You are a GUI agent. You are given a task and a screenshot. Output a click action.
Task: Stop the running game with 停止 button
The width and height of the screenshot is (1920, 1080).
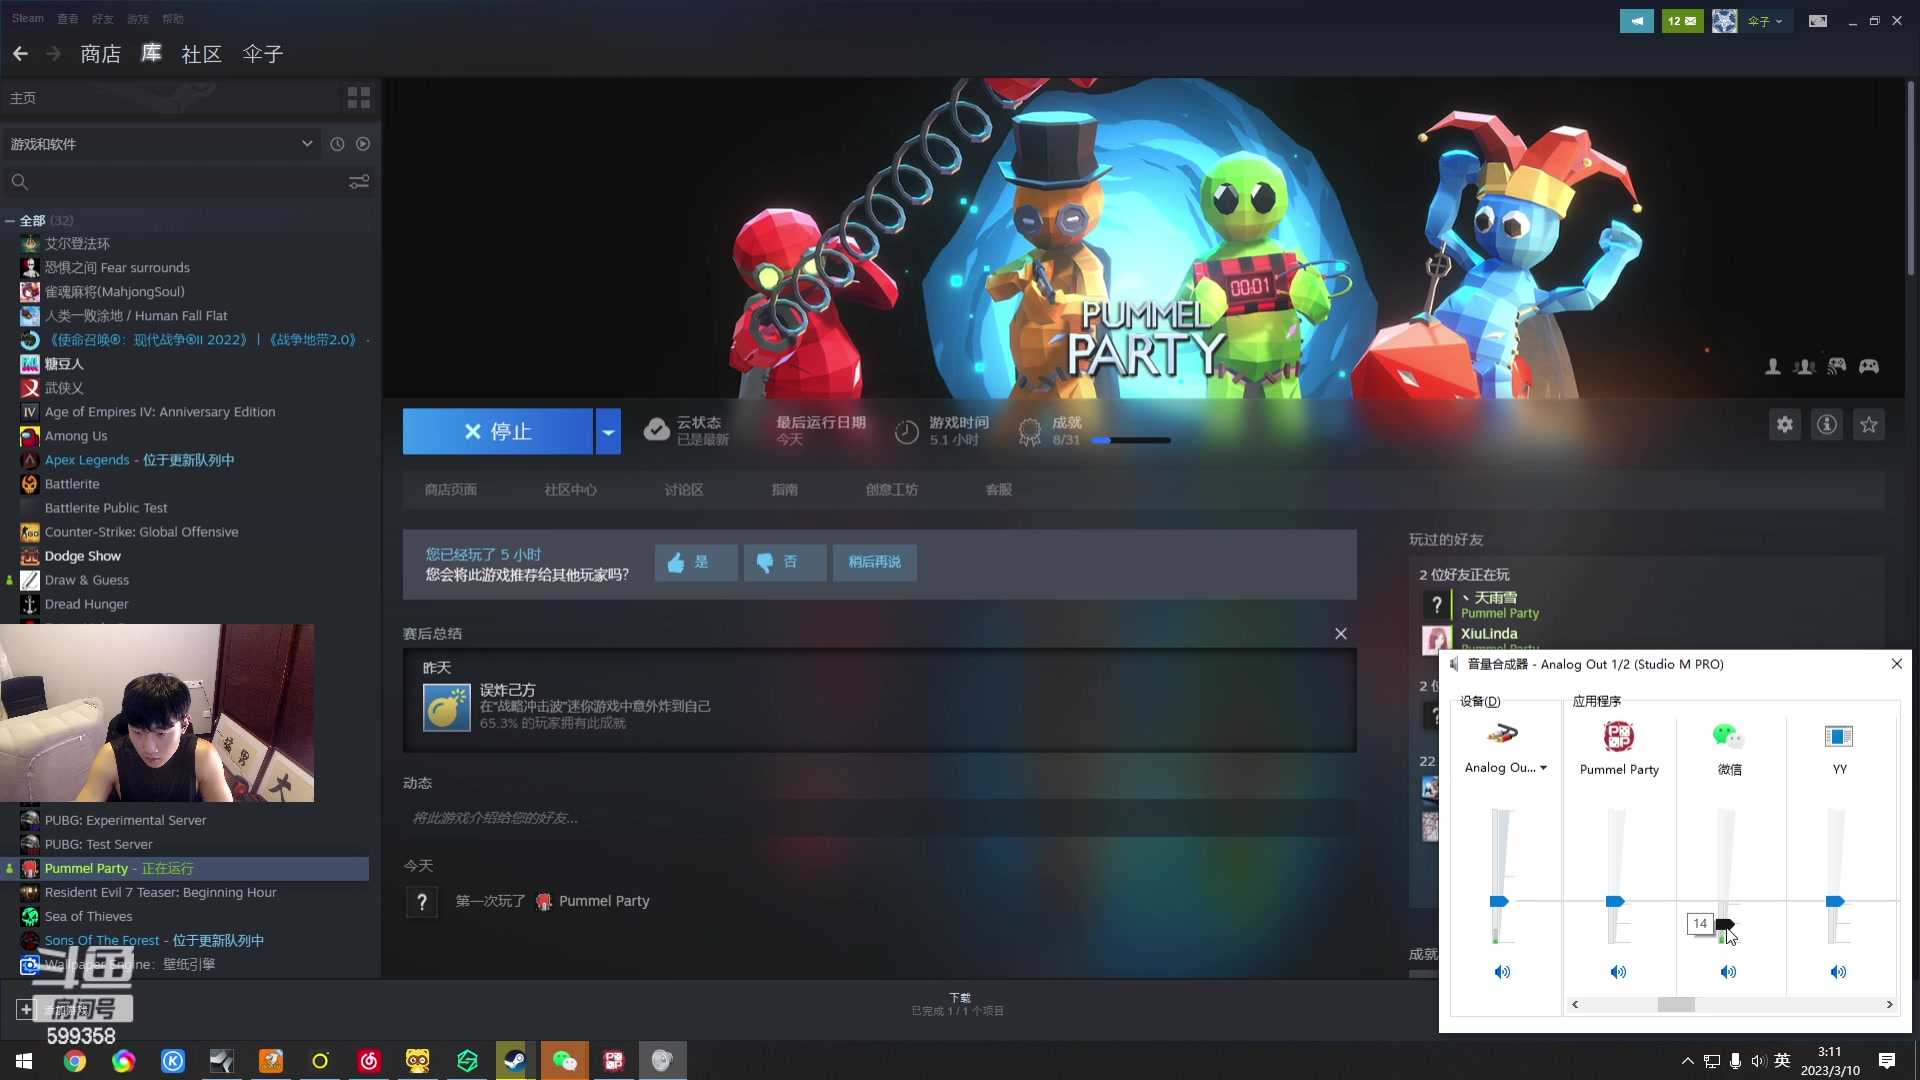[x=498, y=432]
